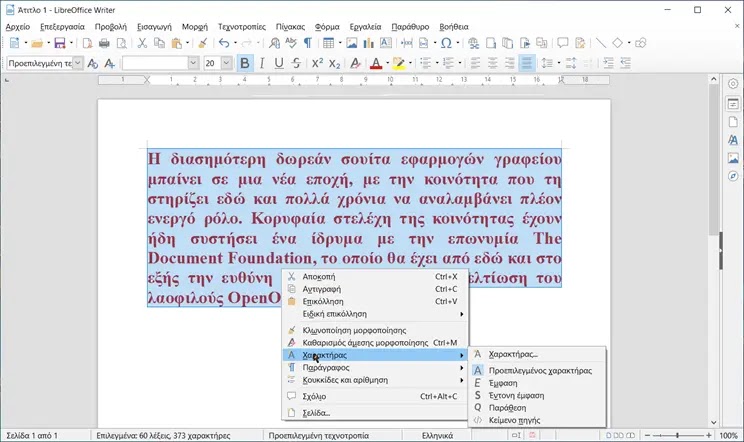Toggle Strikethrough formatting button
The image size is (744, 442).
pyautogui.click(x=296, y=63)
